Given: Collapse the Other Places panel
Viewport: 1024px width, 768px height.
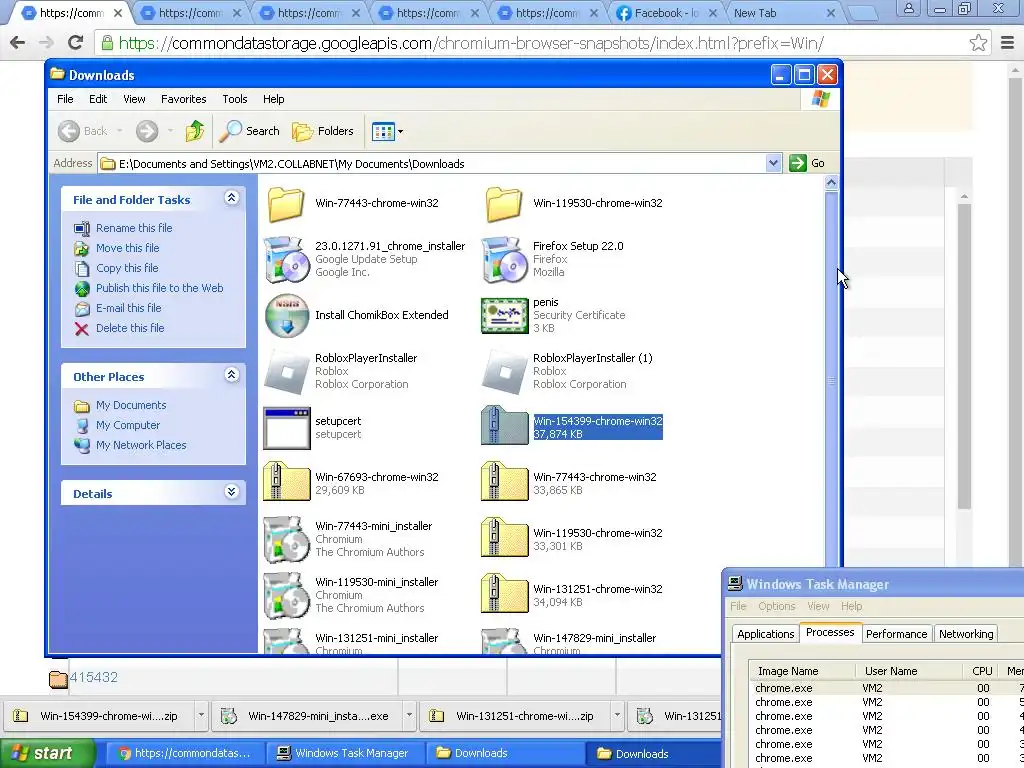Looking at the screenshot, I should point(231,375).
